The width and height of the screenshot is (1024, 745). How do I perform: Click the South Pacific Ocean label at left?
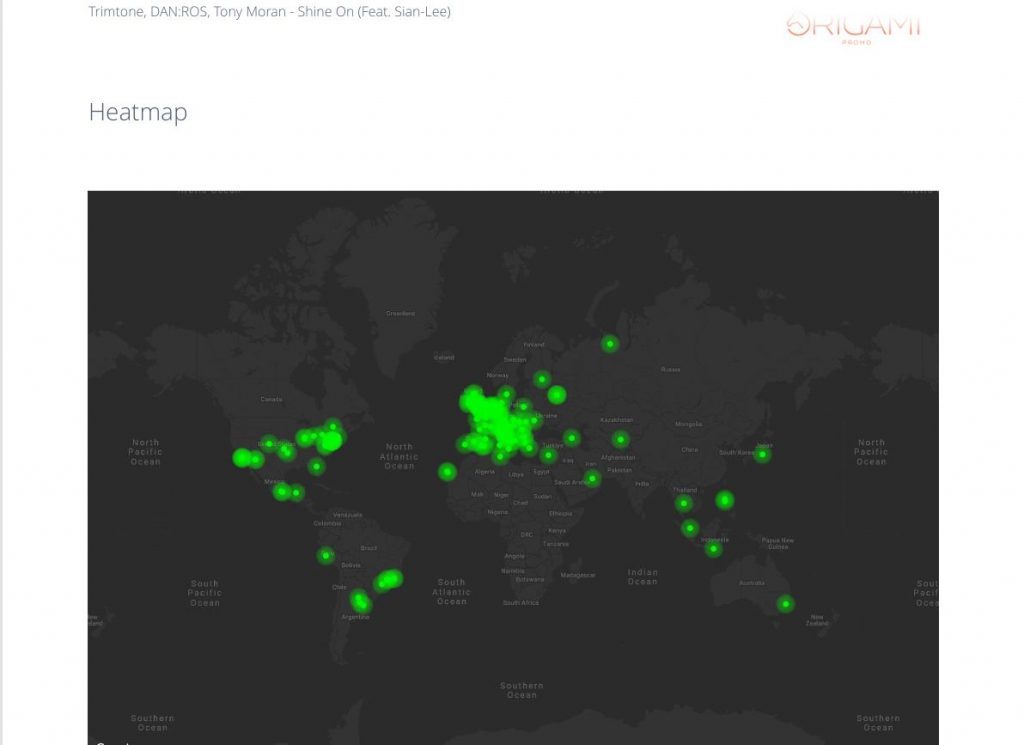coord(205,593)
